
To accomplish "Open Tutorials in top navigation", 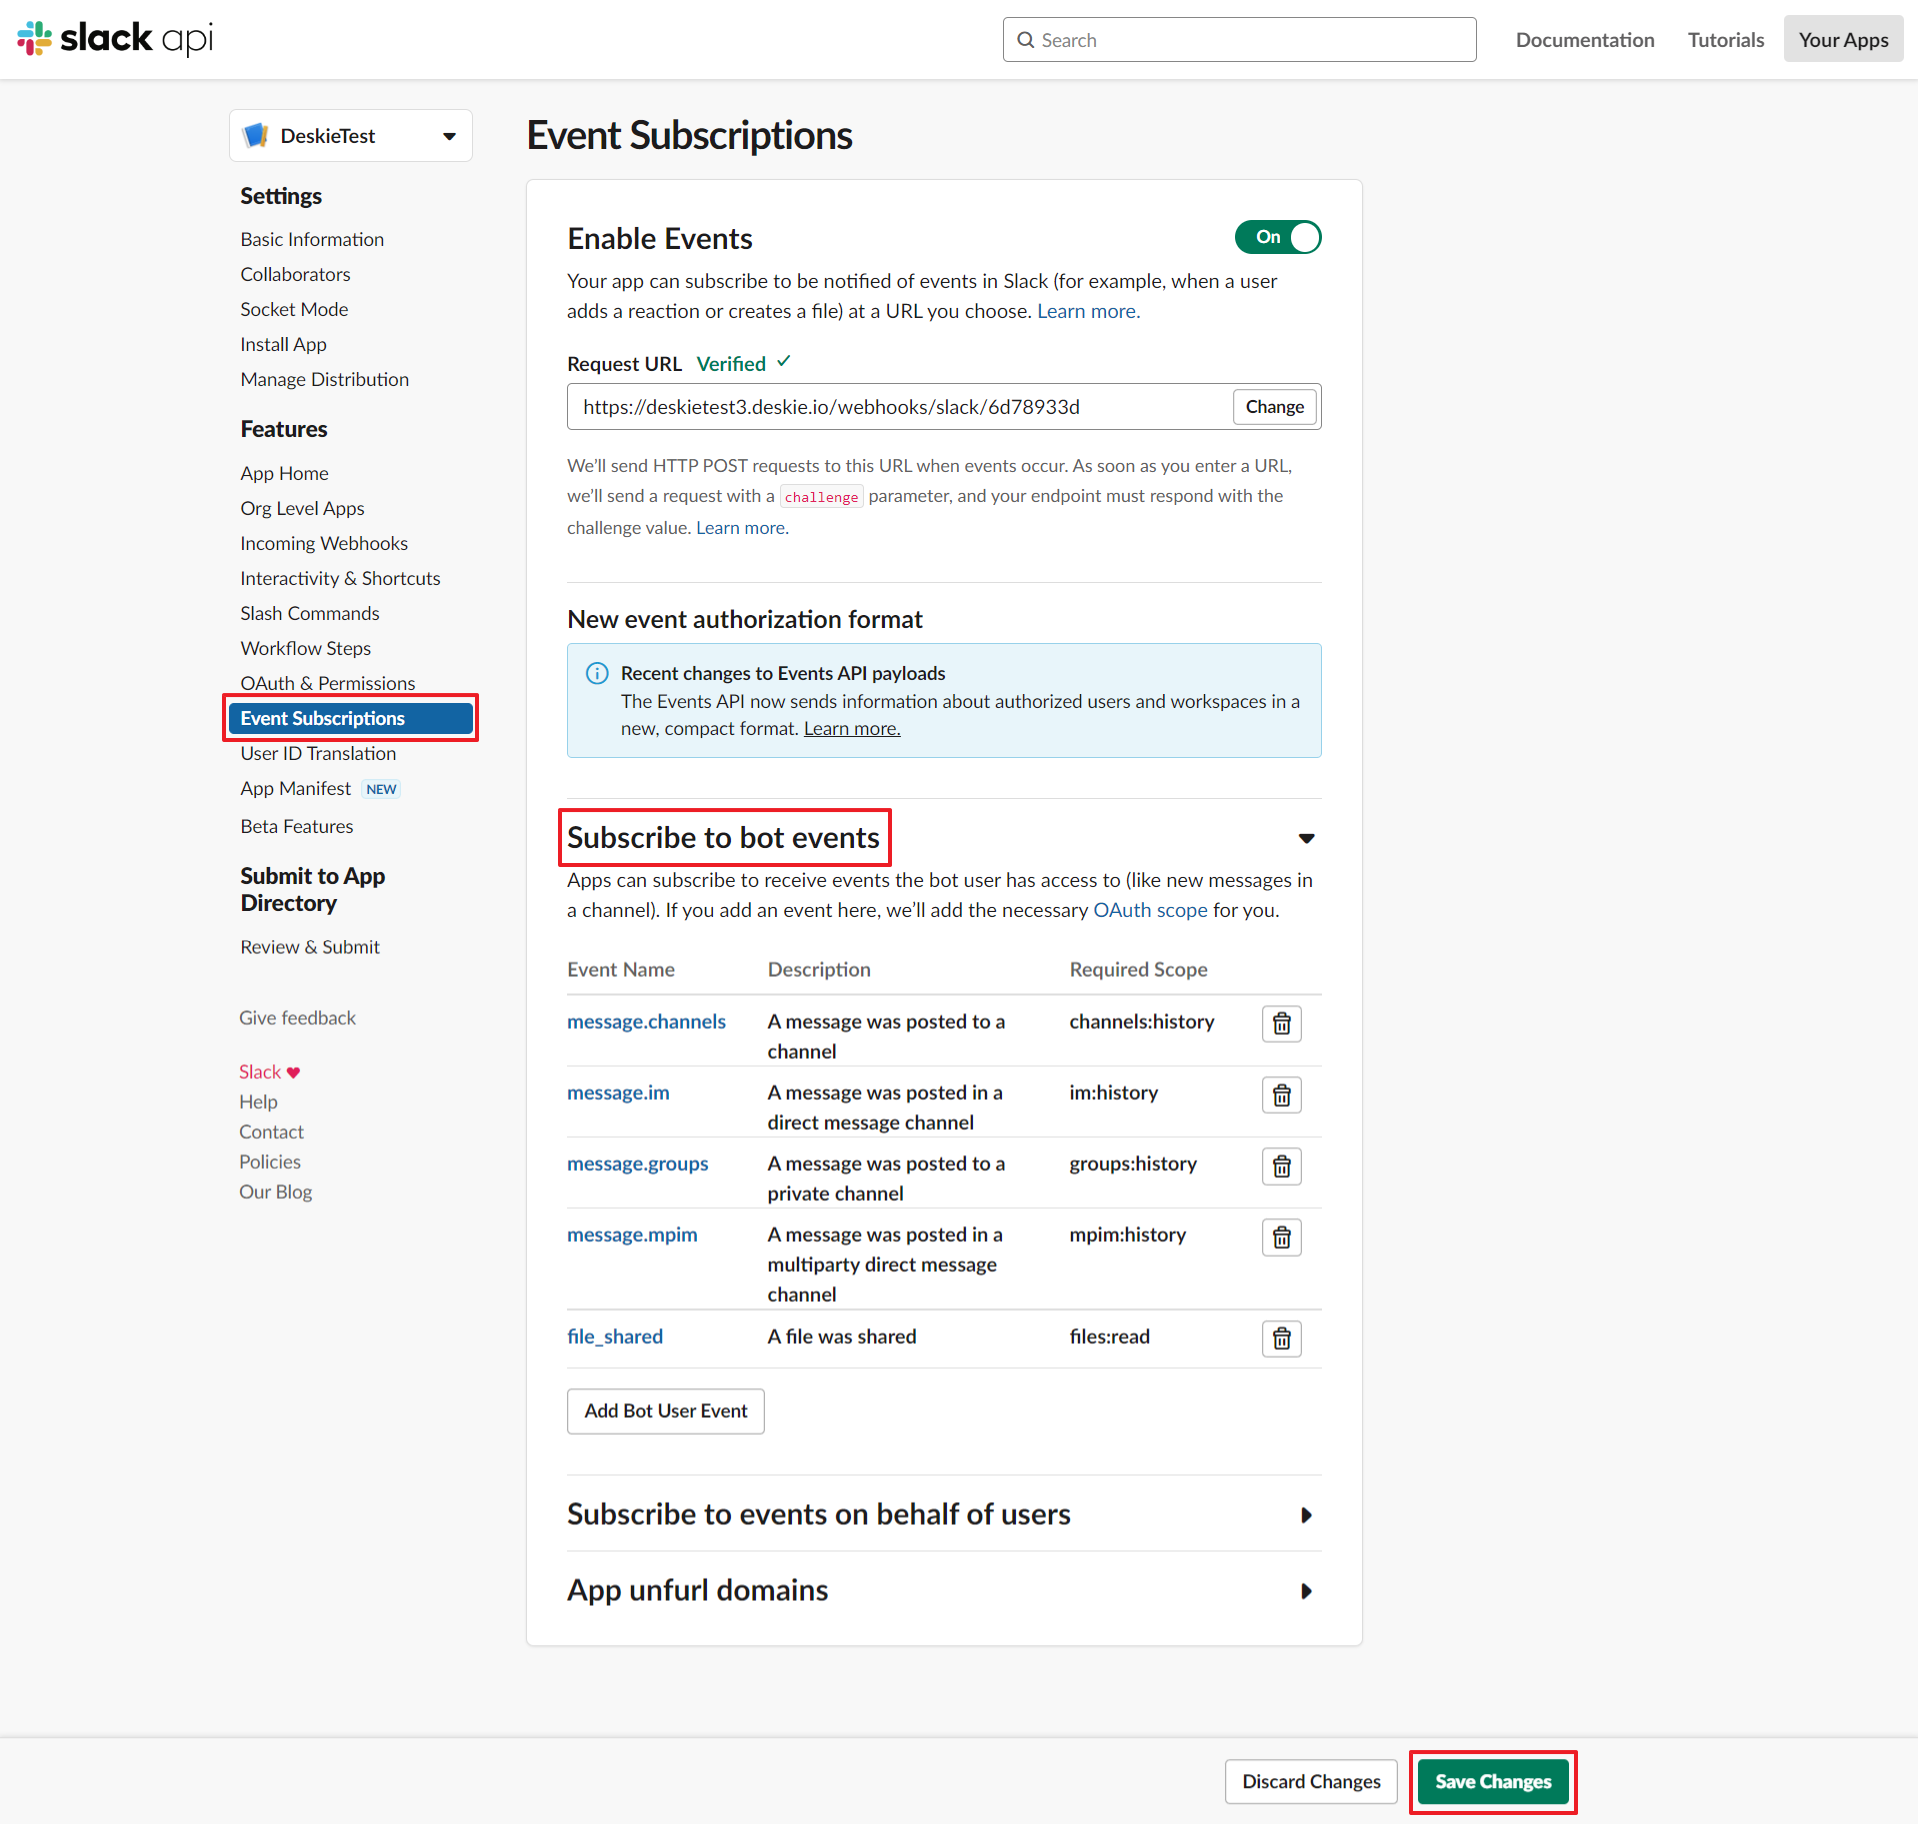I will tap(1726, 40).
